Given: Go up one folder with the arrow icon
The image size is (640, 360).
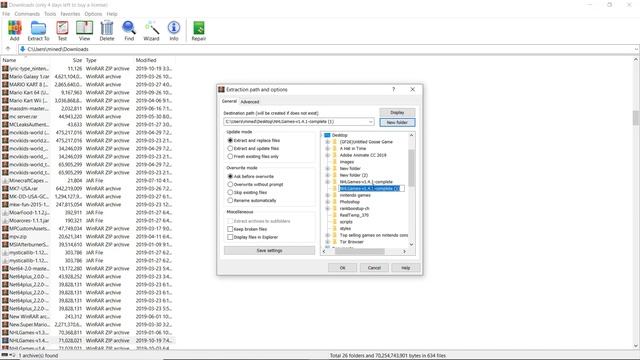Looking at the screenshot, I should pos(8,49).
